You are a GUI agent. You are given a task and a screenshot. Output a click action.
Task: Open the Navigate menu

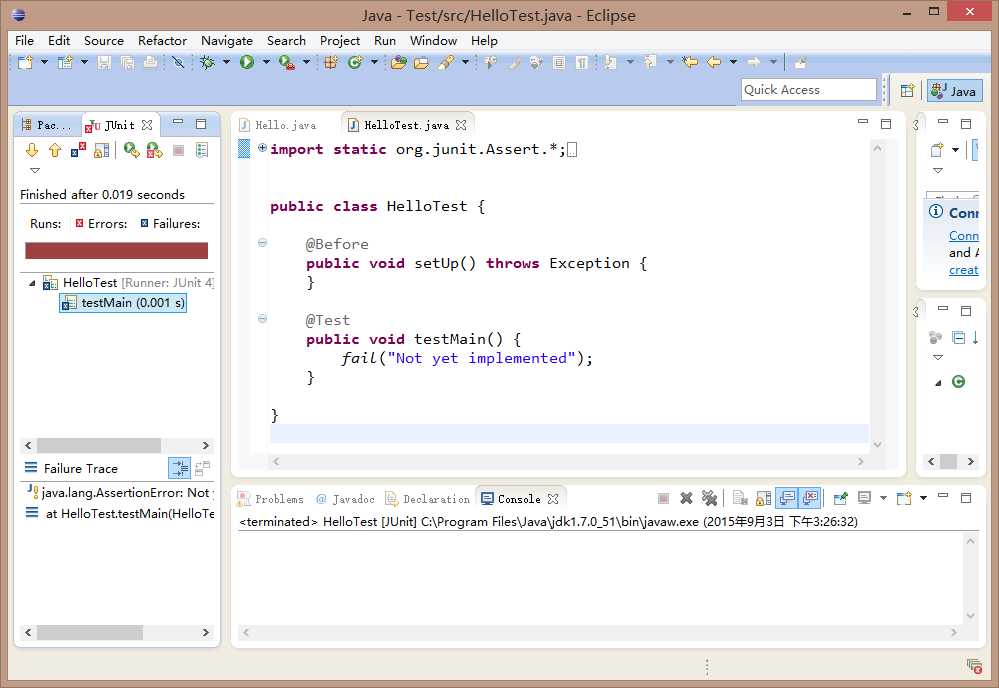(x=227, y=40)
